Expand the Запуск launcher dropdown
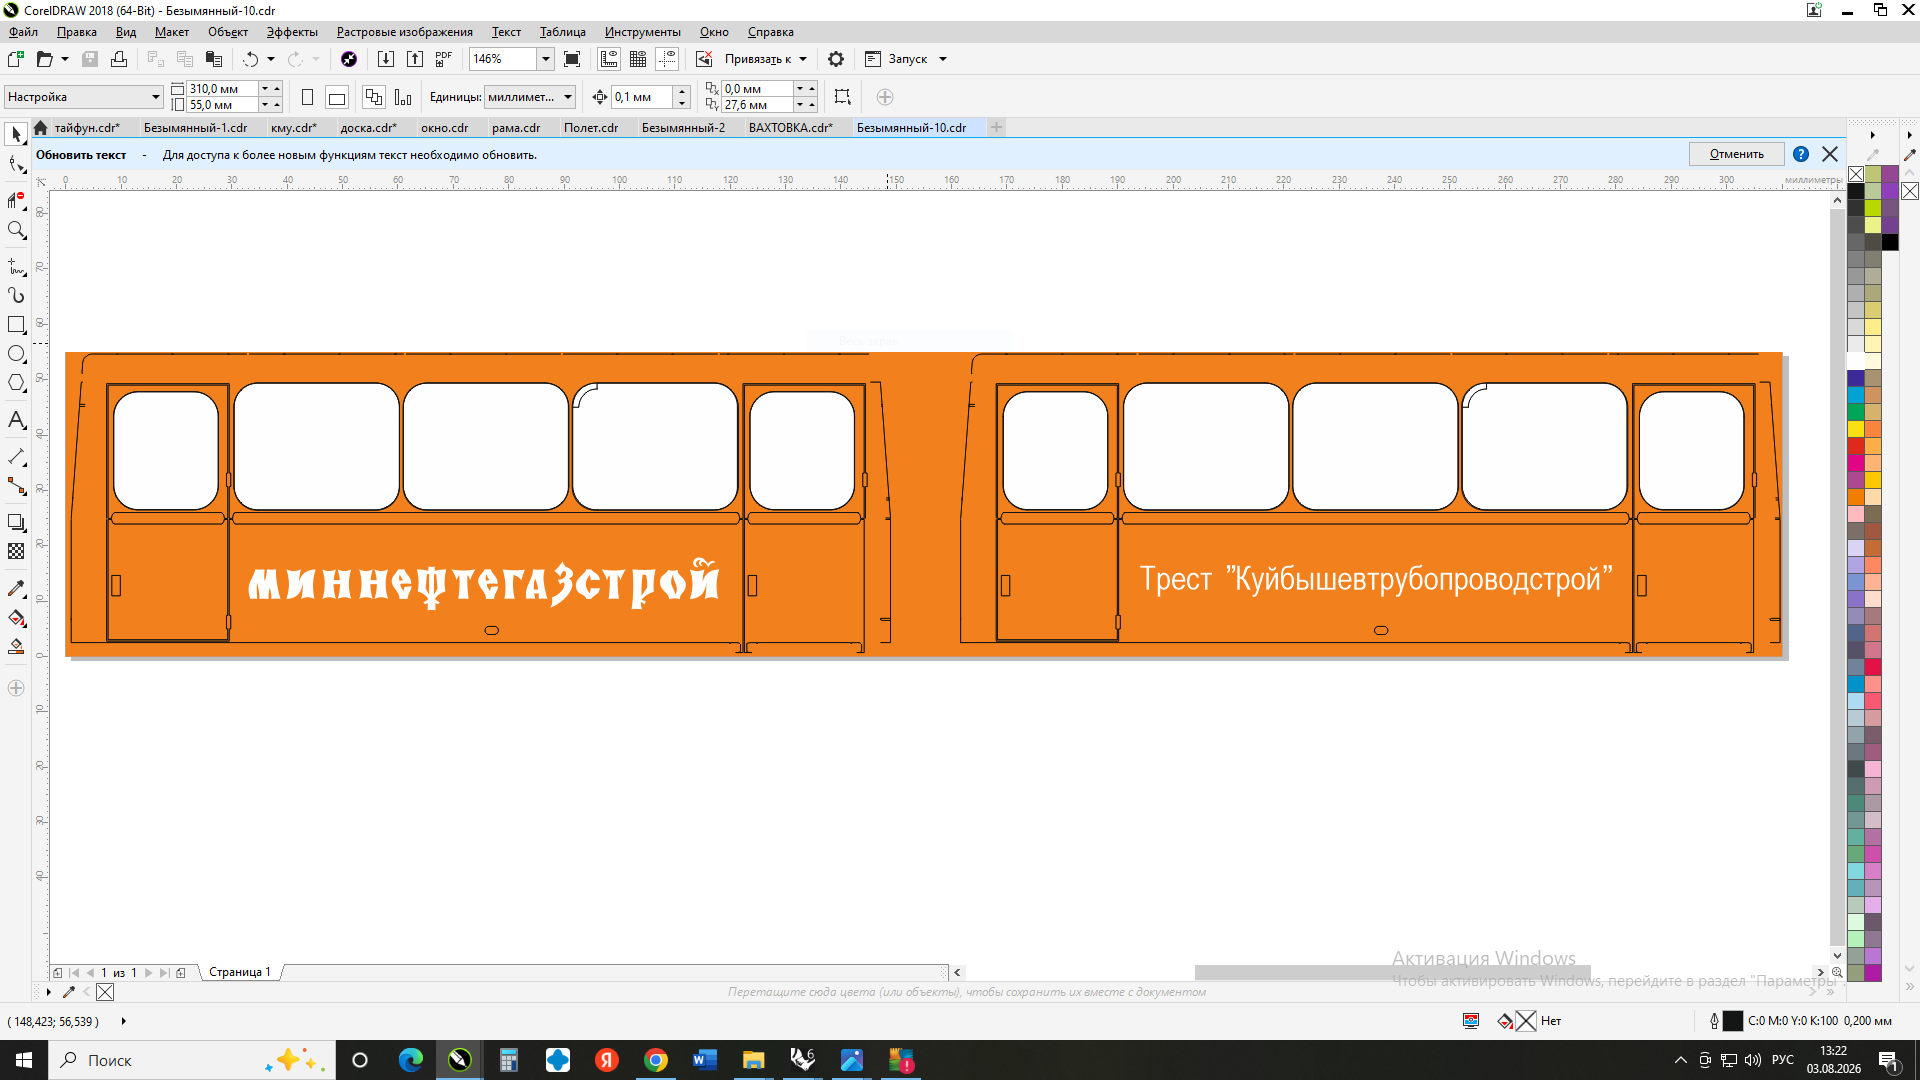The image size is (1920, 1080). point(943,59)
